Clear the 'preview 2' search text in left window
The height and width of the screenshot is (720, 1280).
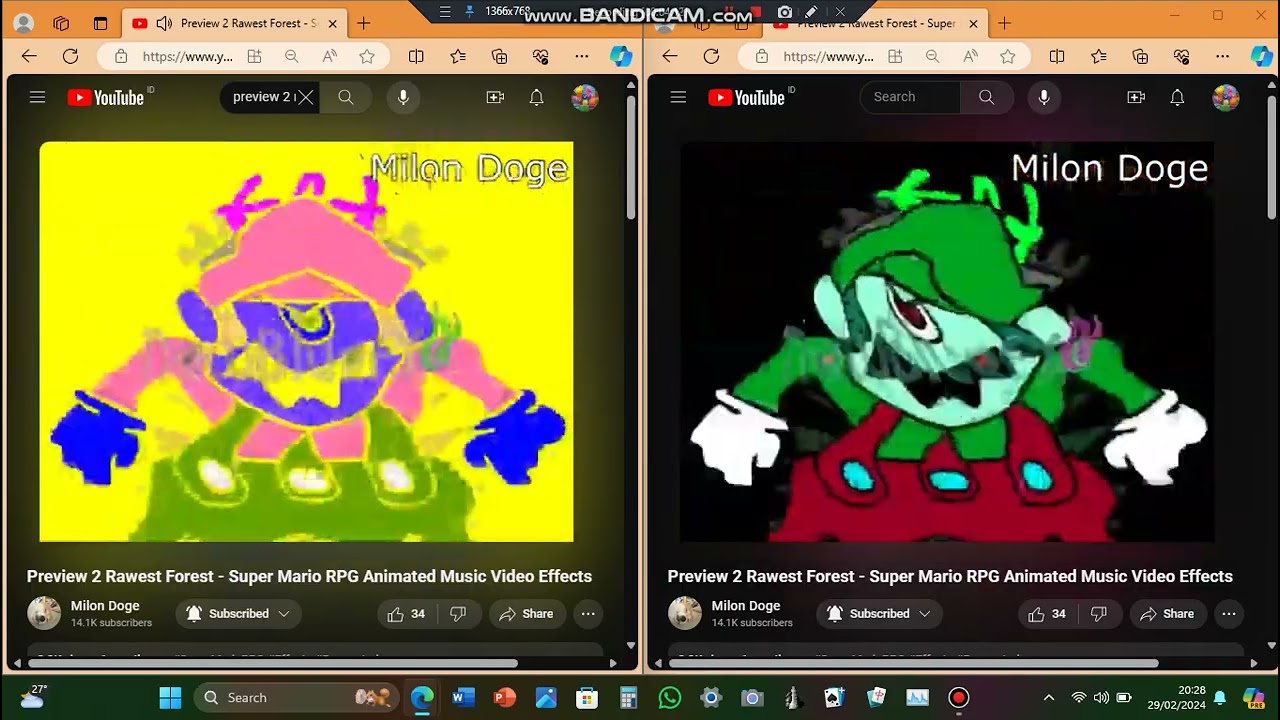(306, 97)
